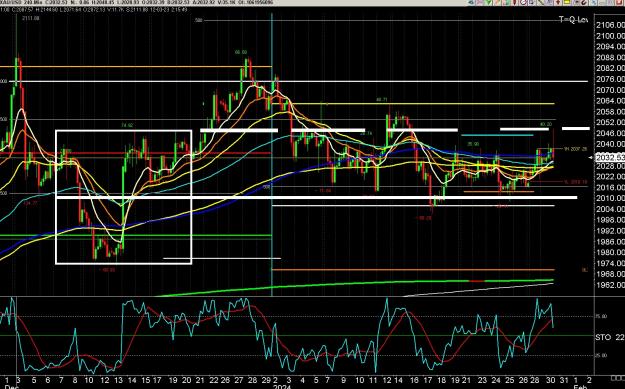This screenshot has width=625, height=389.
Task: Click the 2064.00 price axis label
Action: tap(610, 101)
